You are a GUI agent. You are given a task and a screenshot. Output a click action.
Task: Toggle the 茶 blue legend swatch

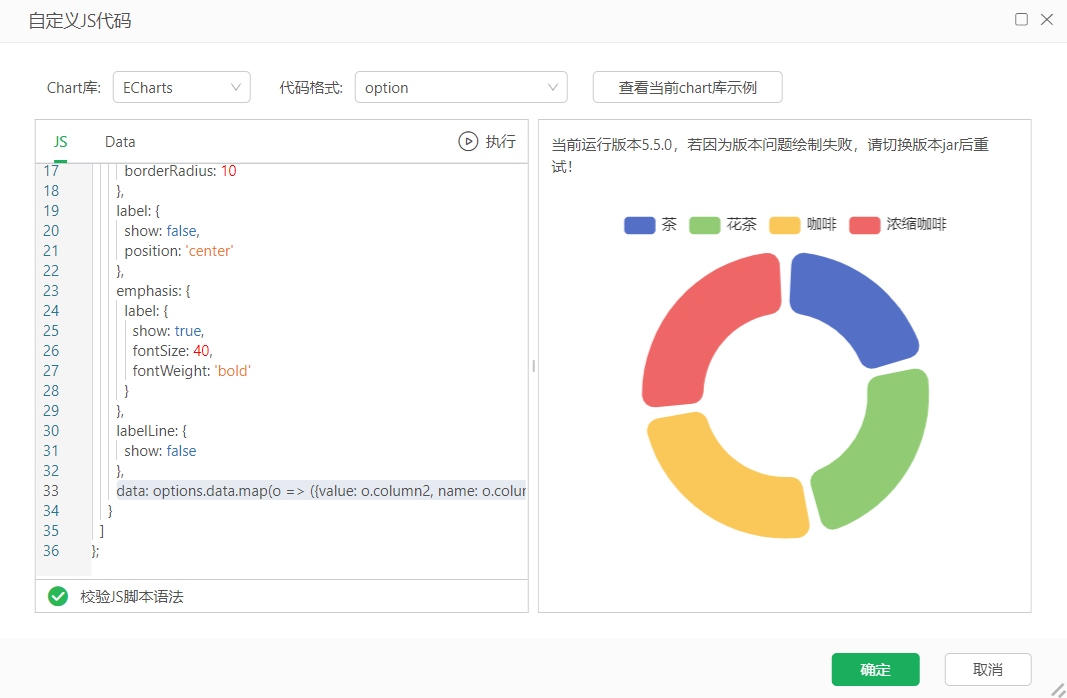tap(640, 225)
